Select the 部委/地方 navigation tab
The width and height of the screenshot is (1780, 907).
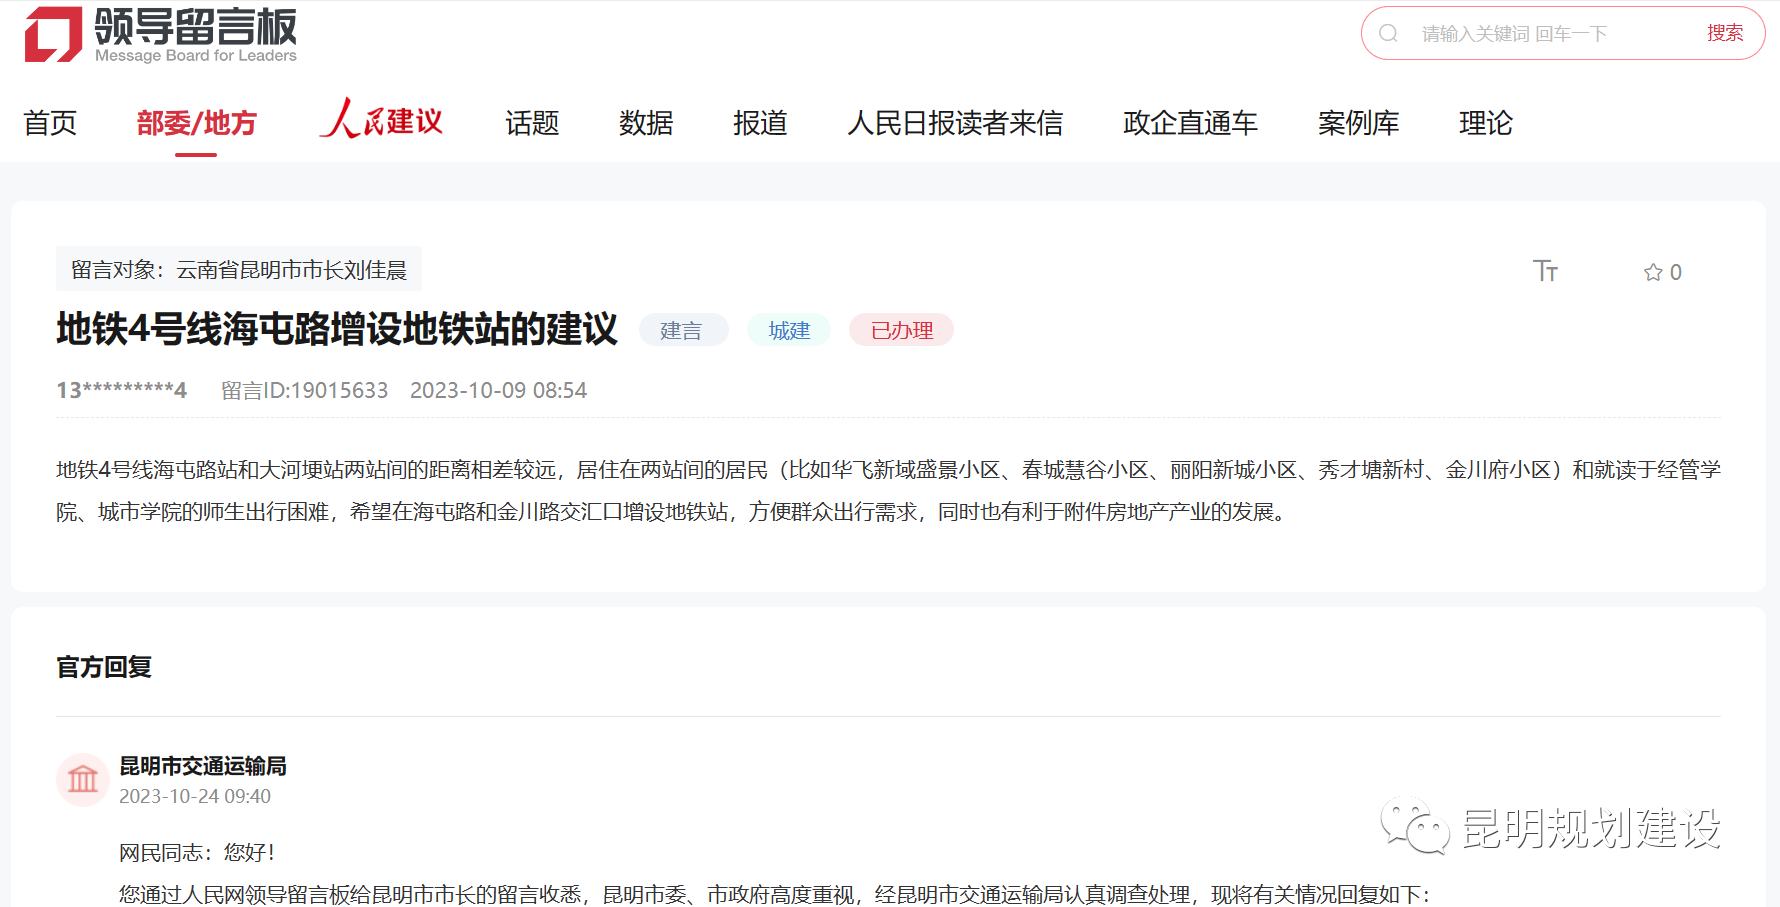(197, 123)
